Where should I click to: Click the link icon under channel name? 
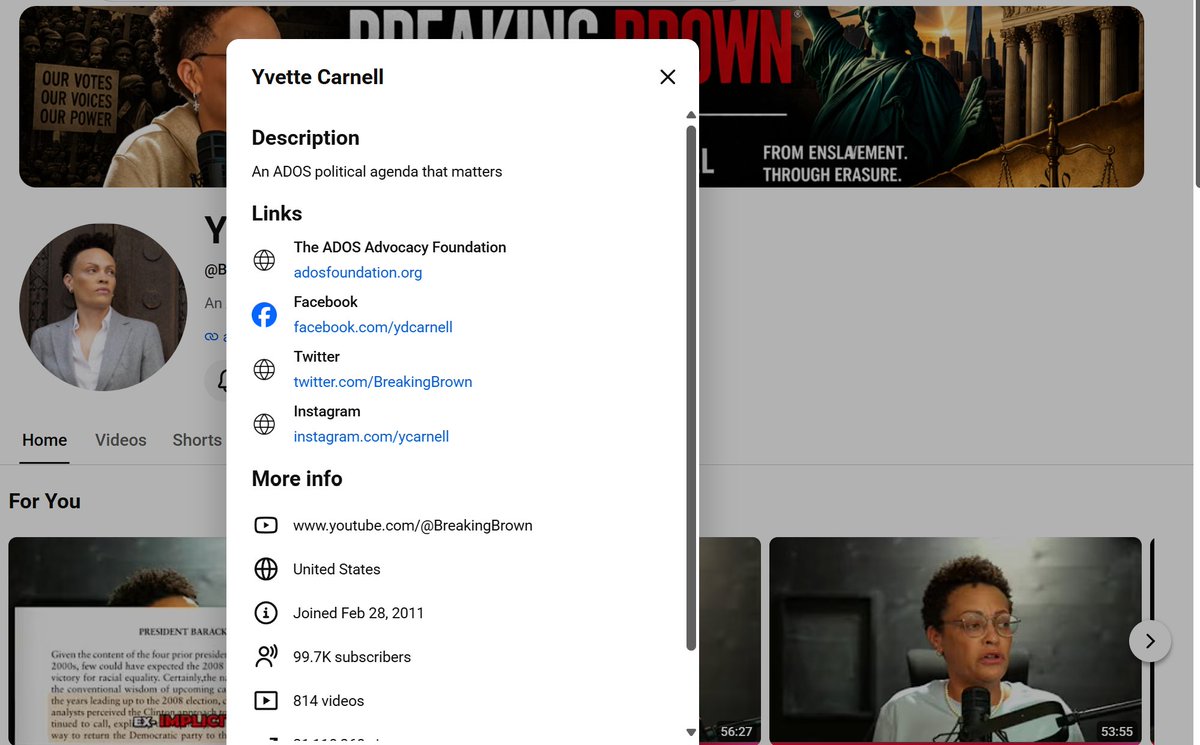click(211, 337)
